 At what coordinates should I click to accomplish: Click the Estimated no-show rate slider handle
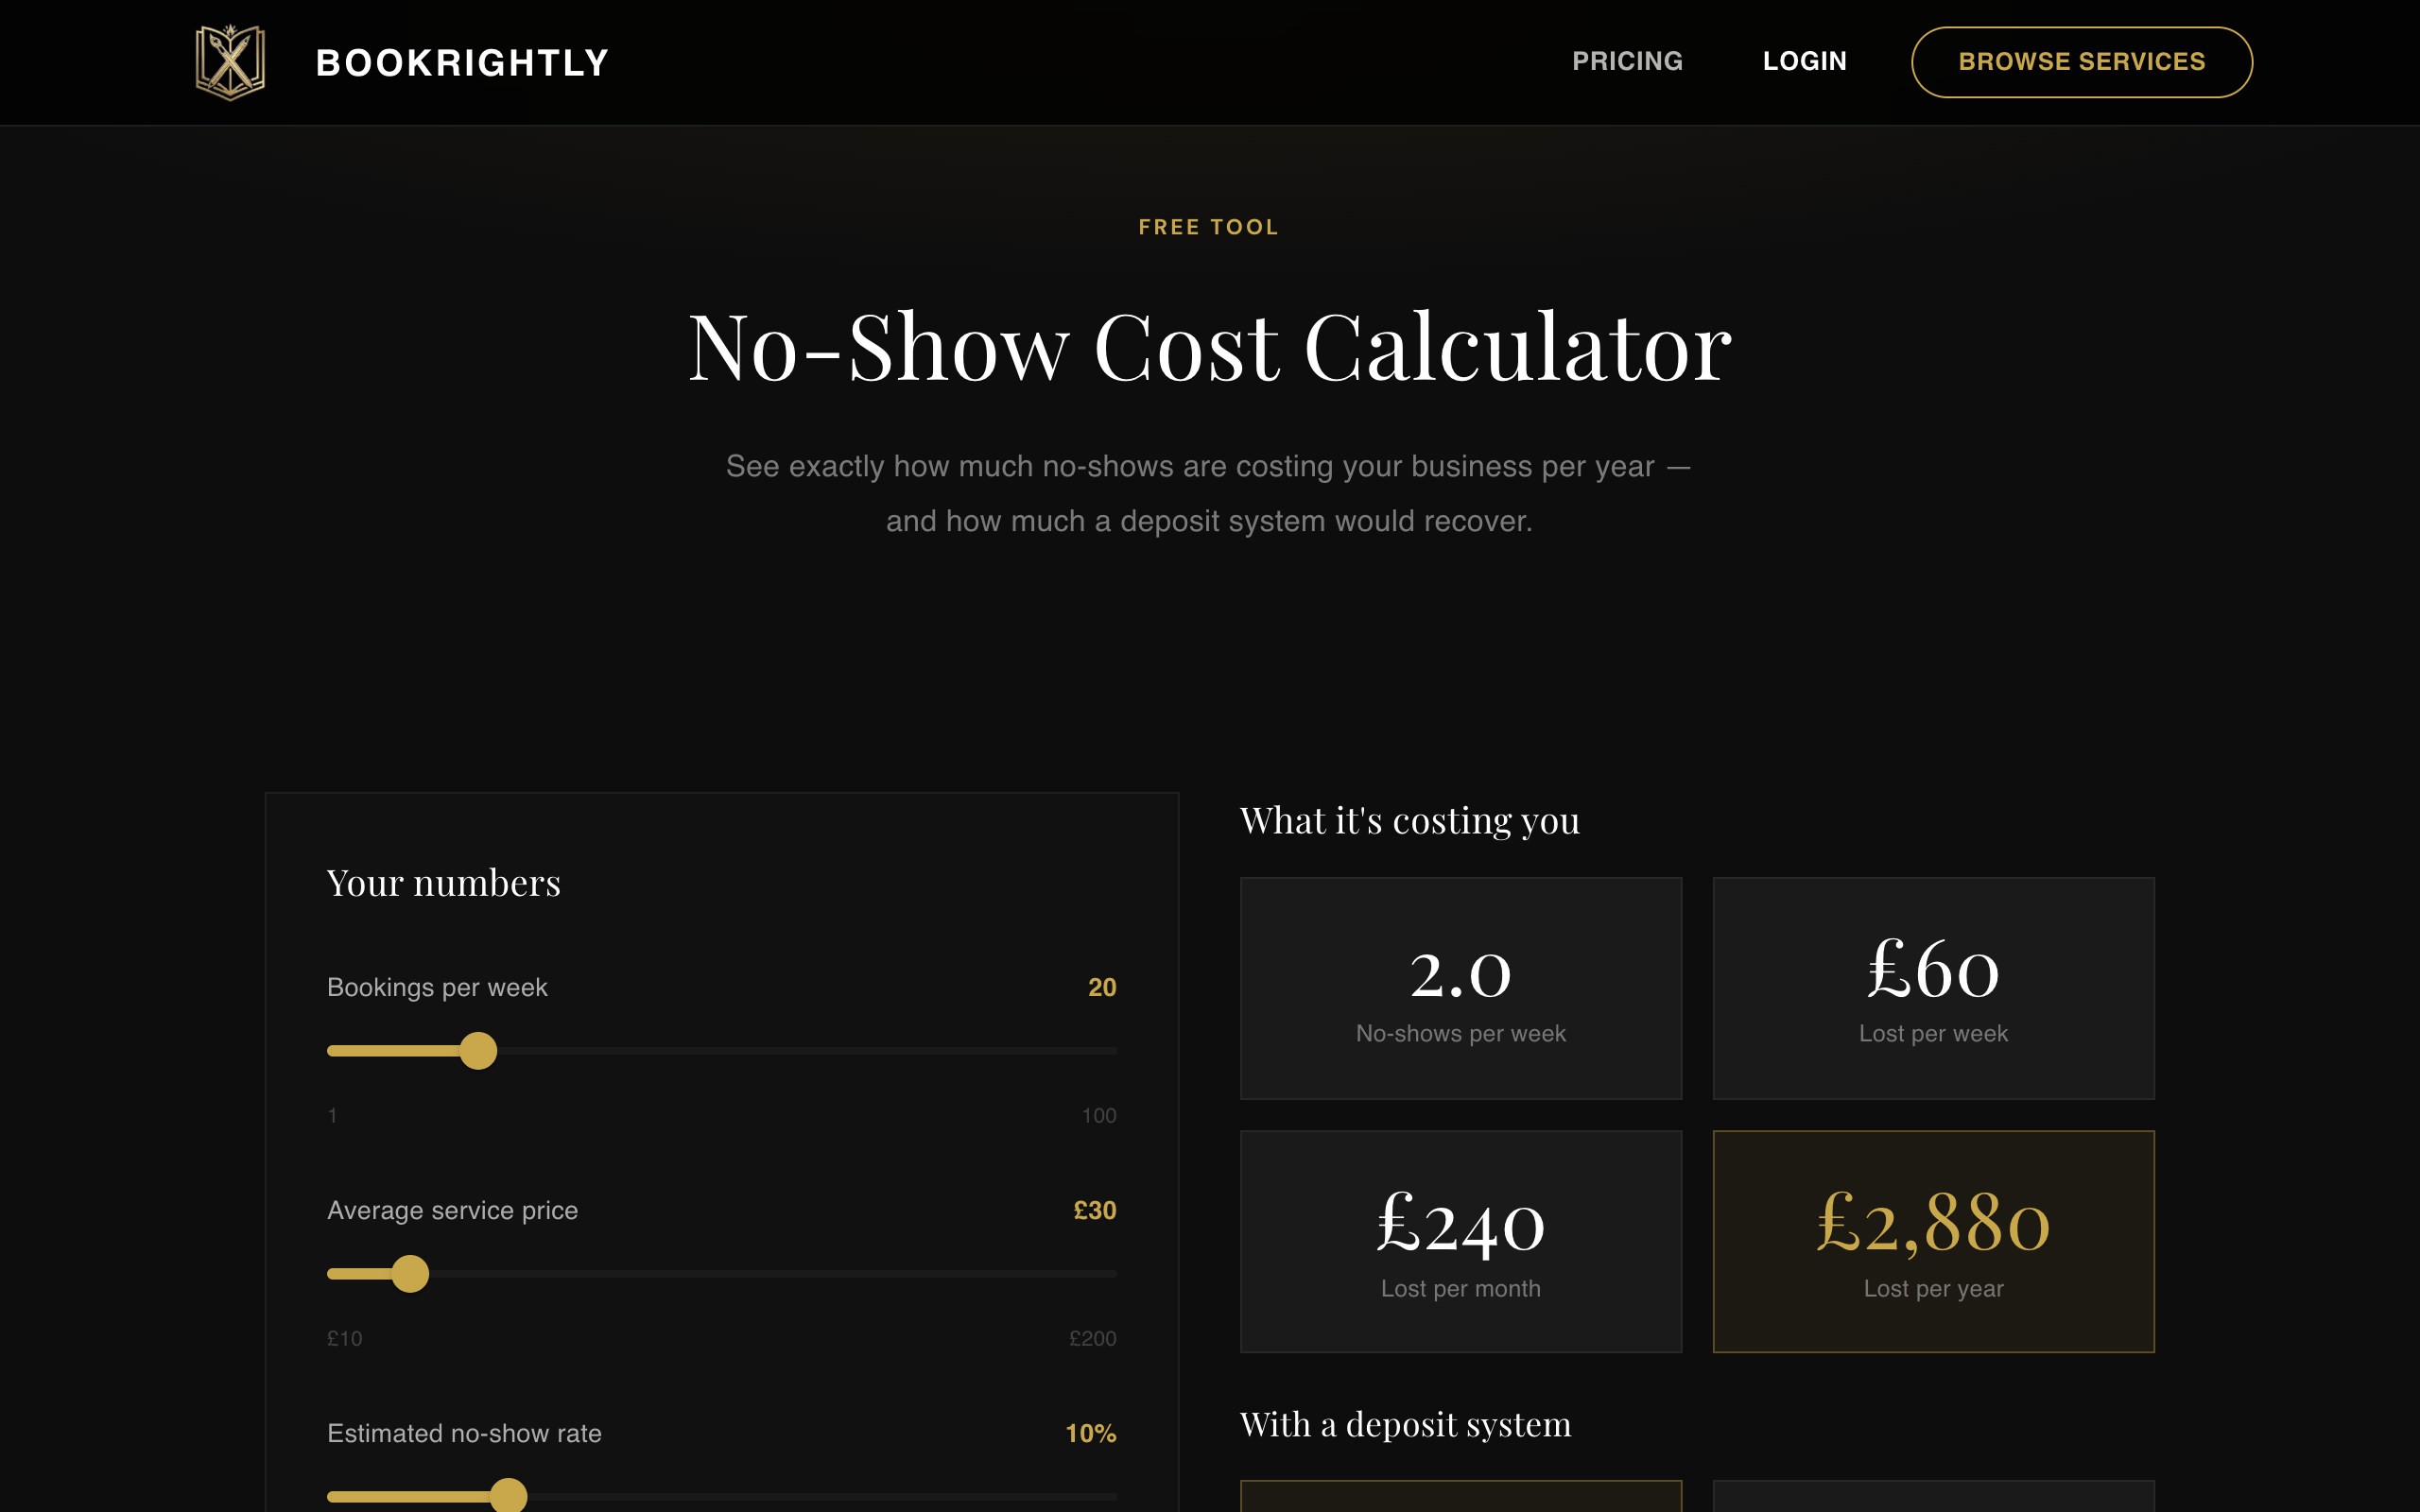pyautogui.click(x=508, y=1496)
